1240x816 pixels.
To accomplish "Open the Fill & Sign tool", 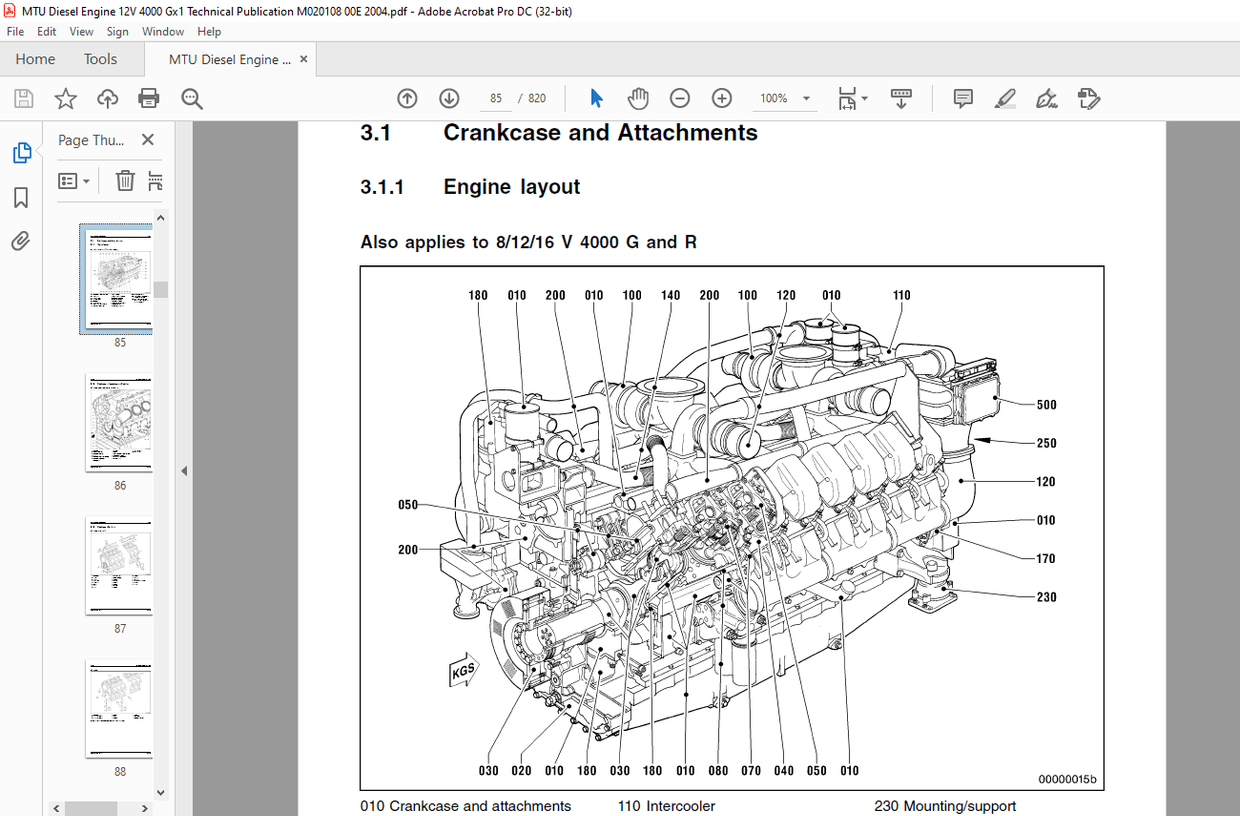I will (1089, 98).
